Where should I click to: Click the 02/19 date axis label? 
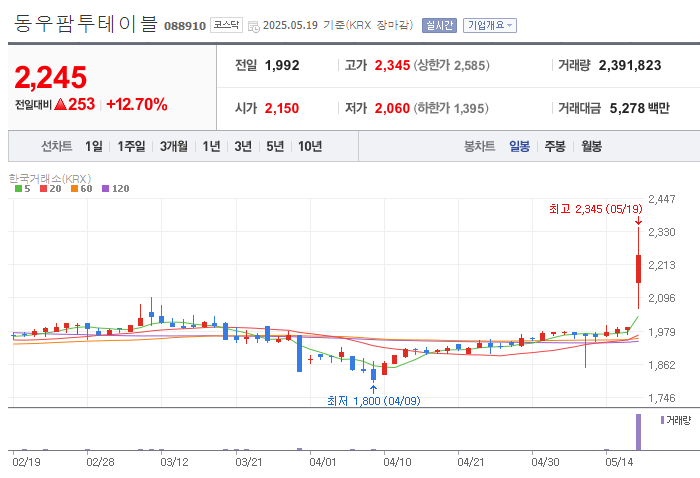(26, 462)
